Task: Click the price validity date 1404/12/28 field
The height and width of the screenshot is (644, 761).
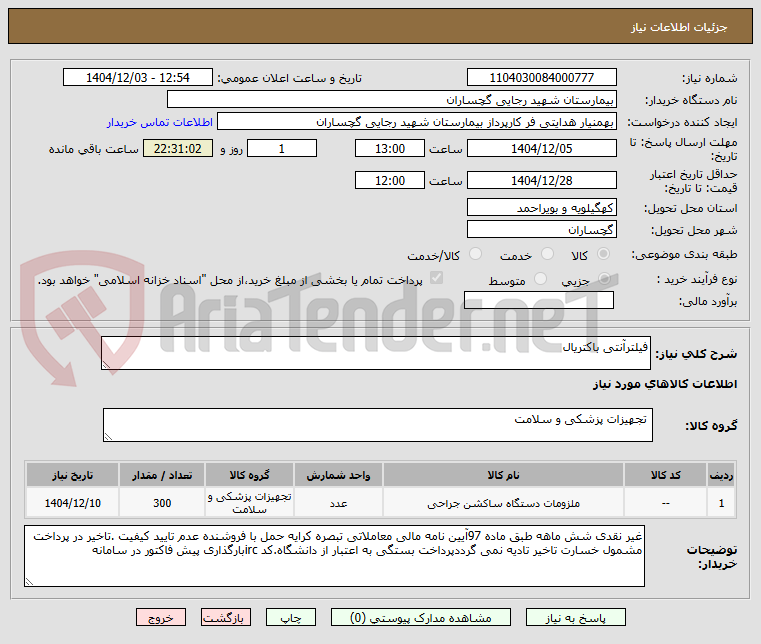Action: coord(542,181)
